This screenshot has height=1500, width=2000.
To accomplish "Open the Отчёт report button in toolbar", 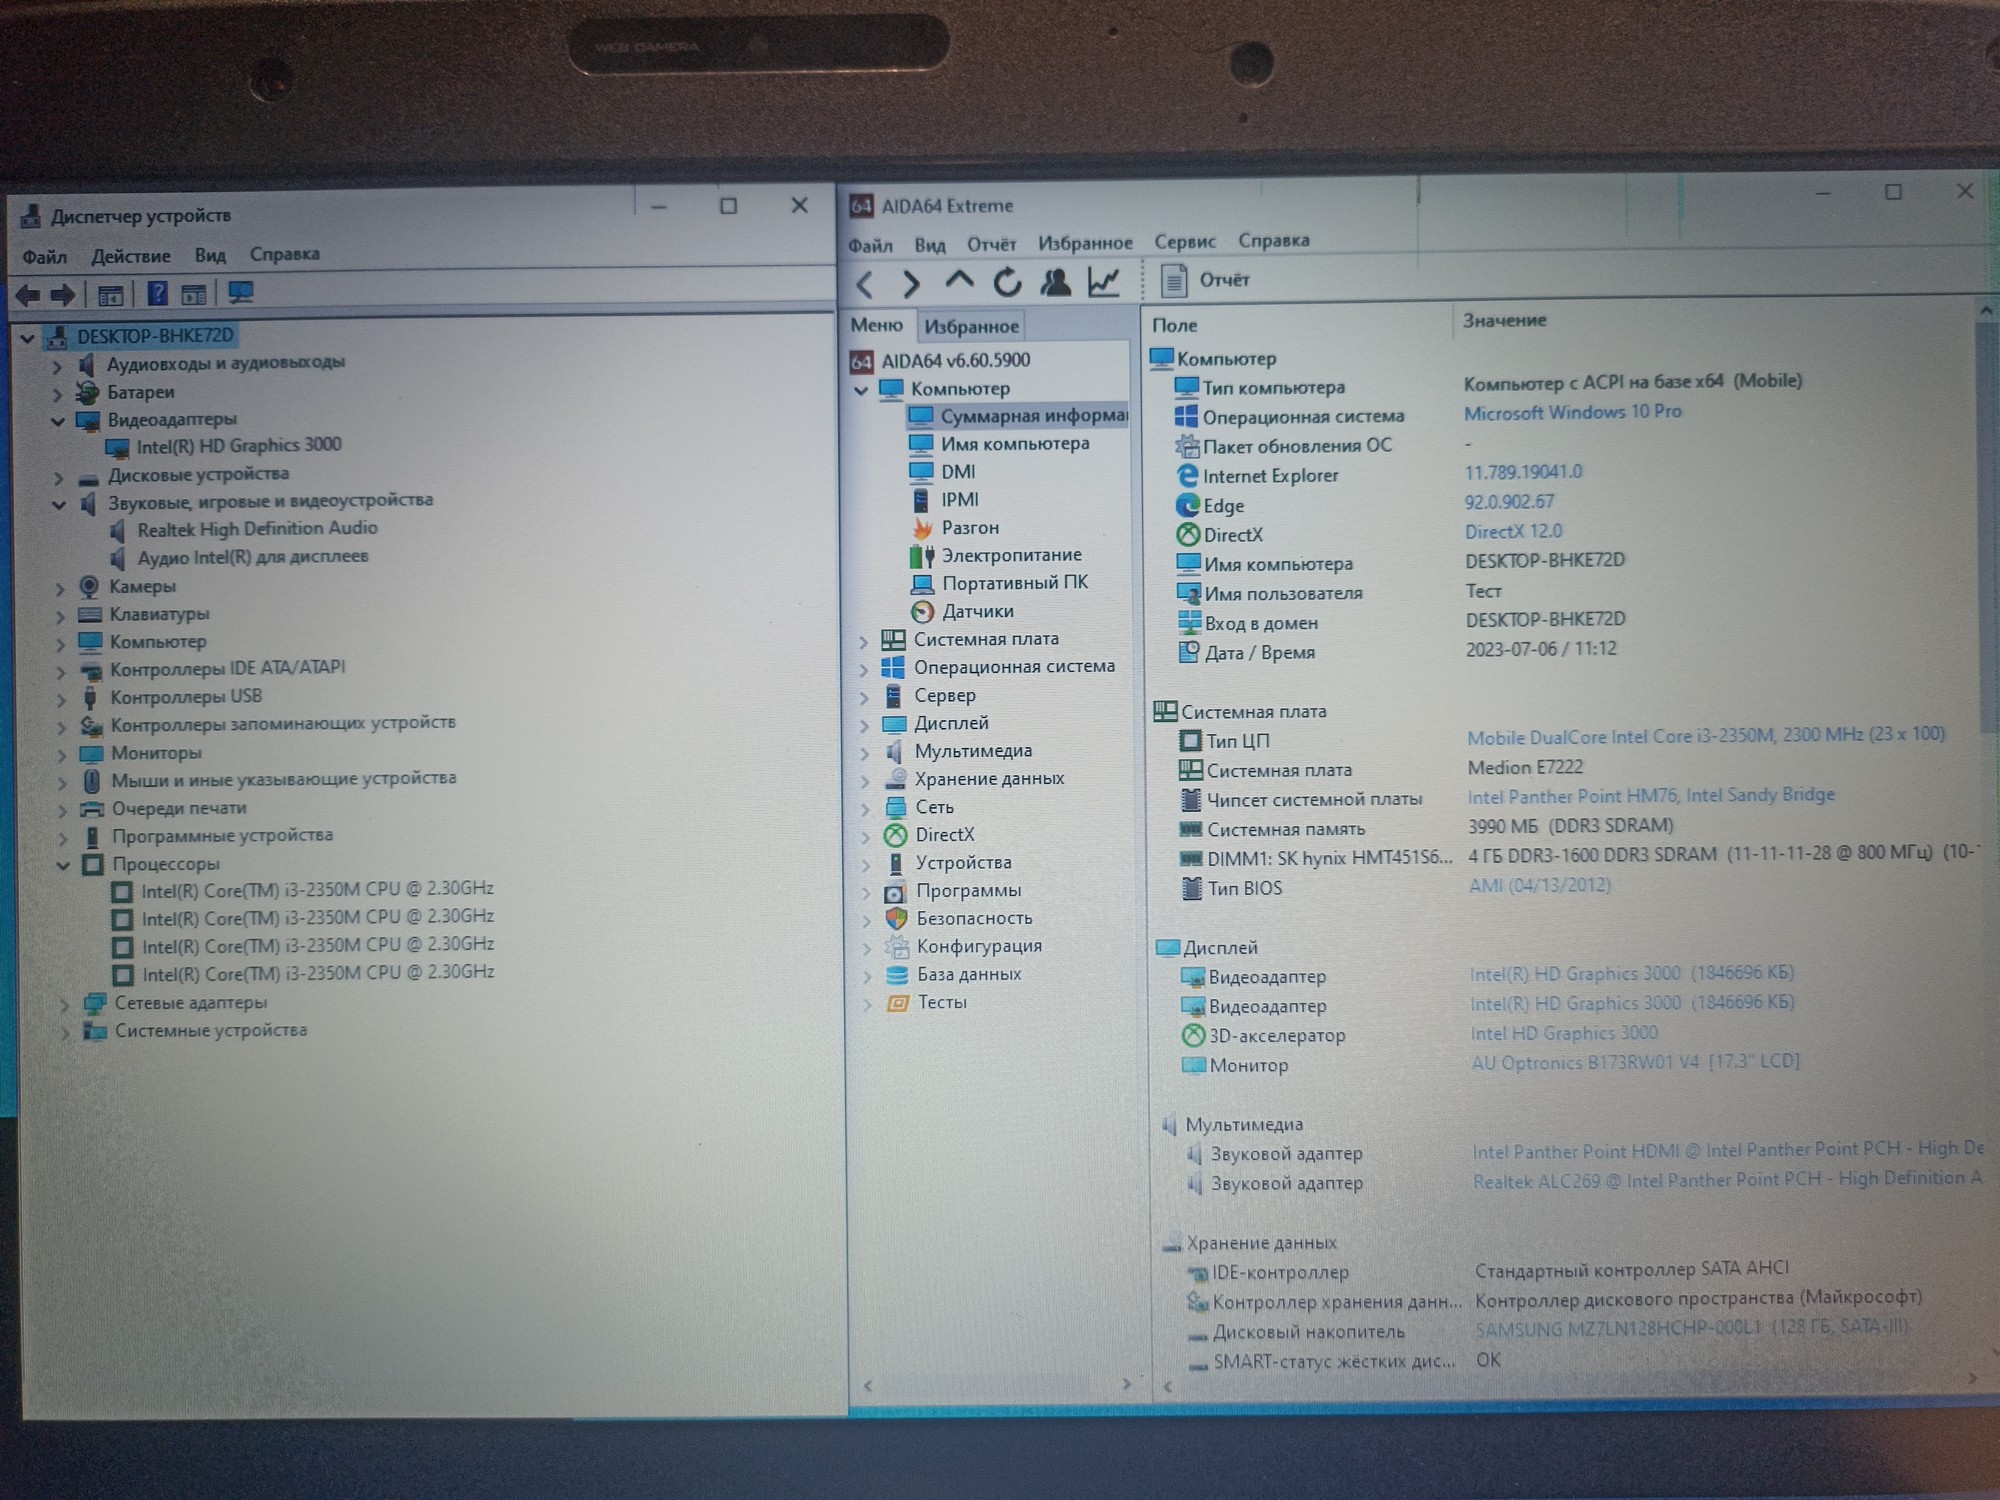I will 1206,280.
